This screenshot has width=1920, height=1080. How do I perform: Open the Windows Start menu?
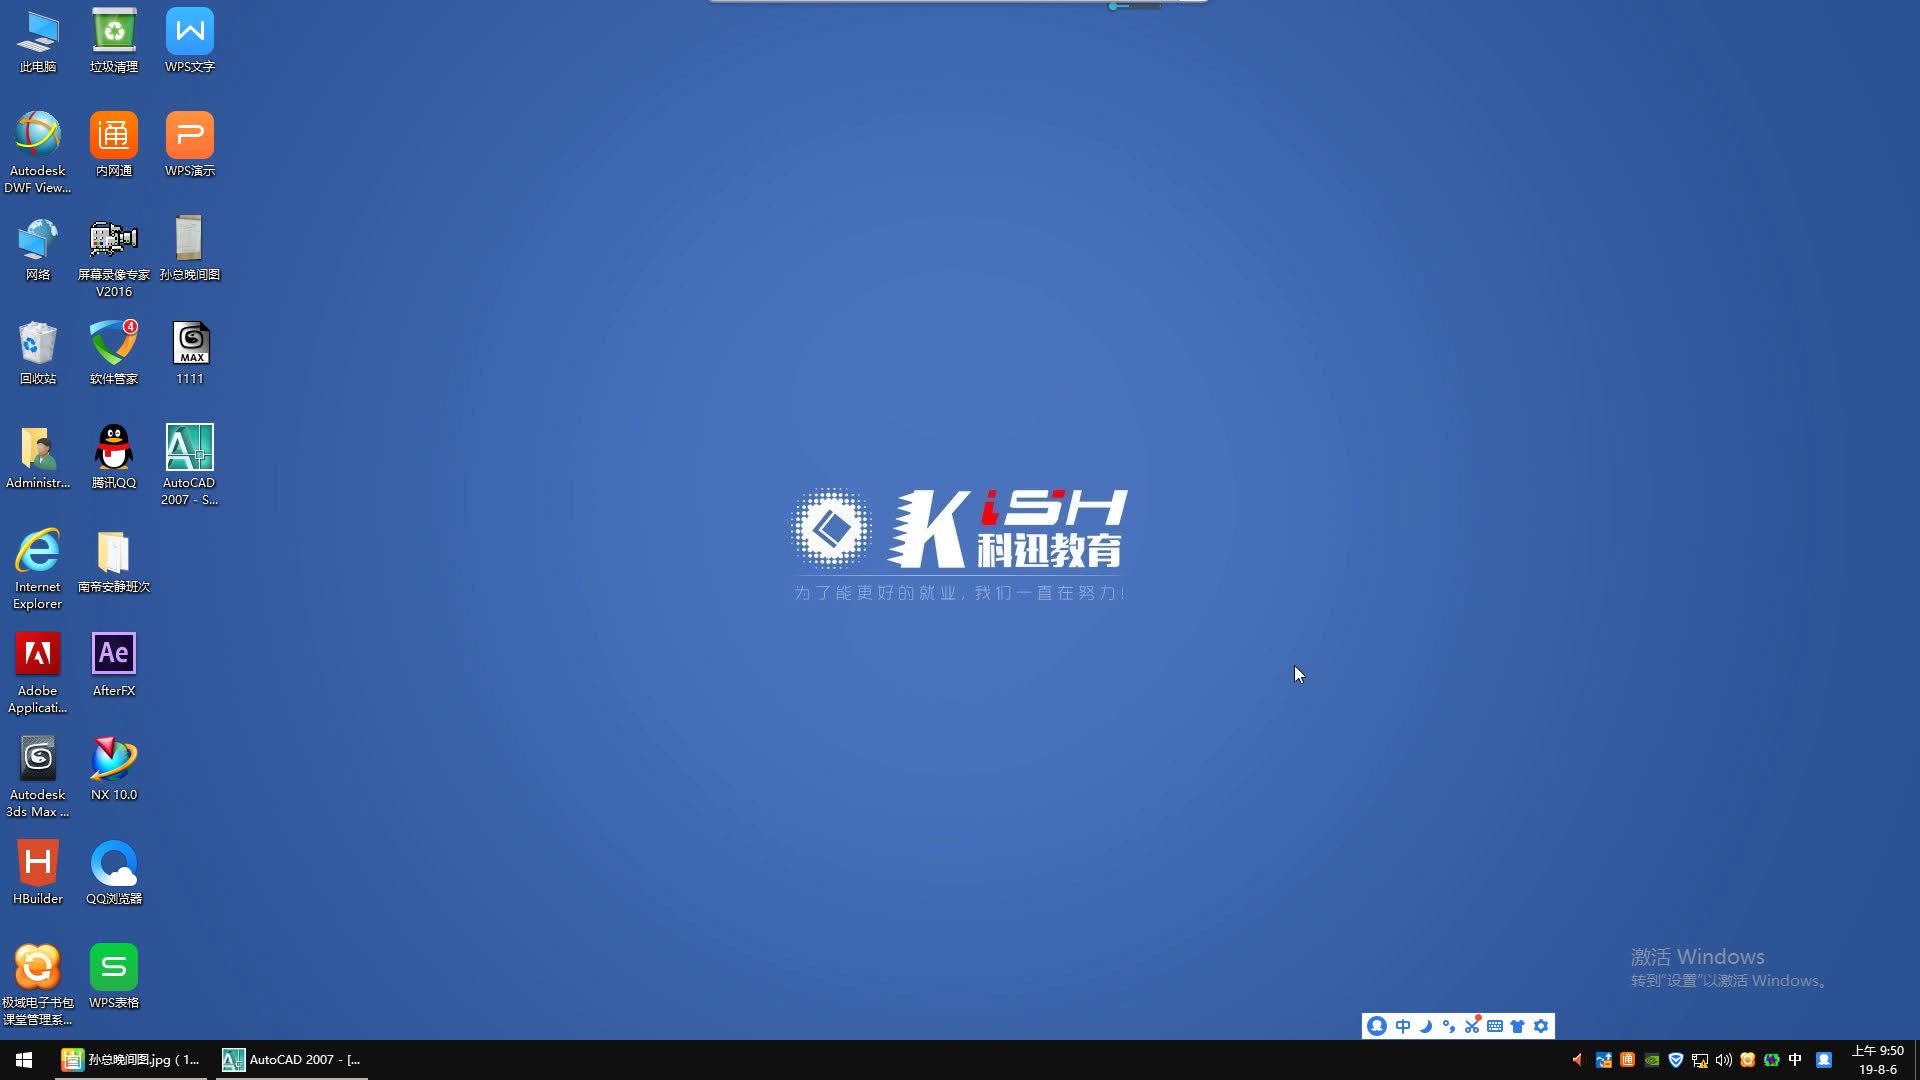24,1060
